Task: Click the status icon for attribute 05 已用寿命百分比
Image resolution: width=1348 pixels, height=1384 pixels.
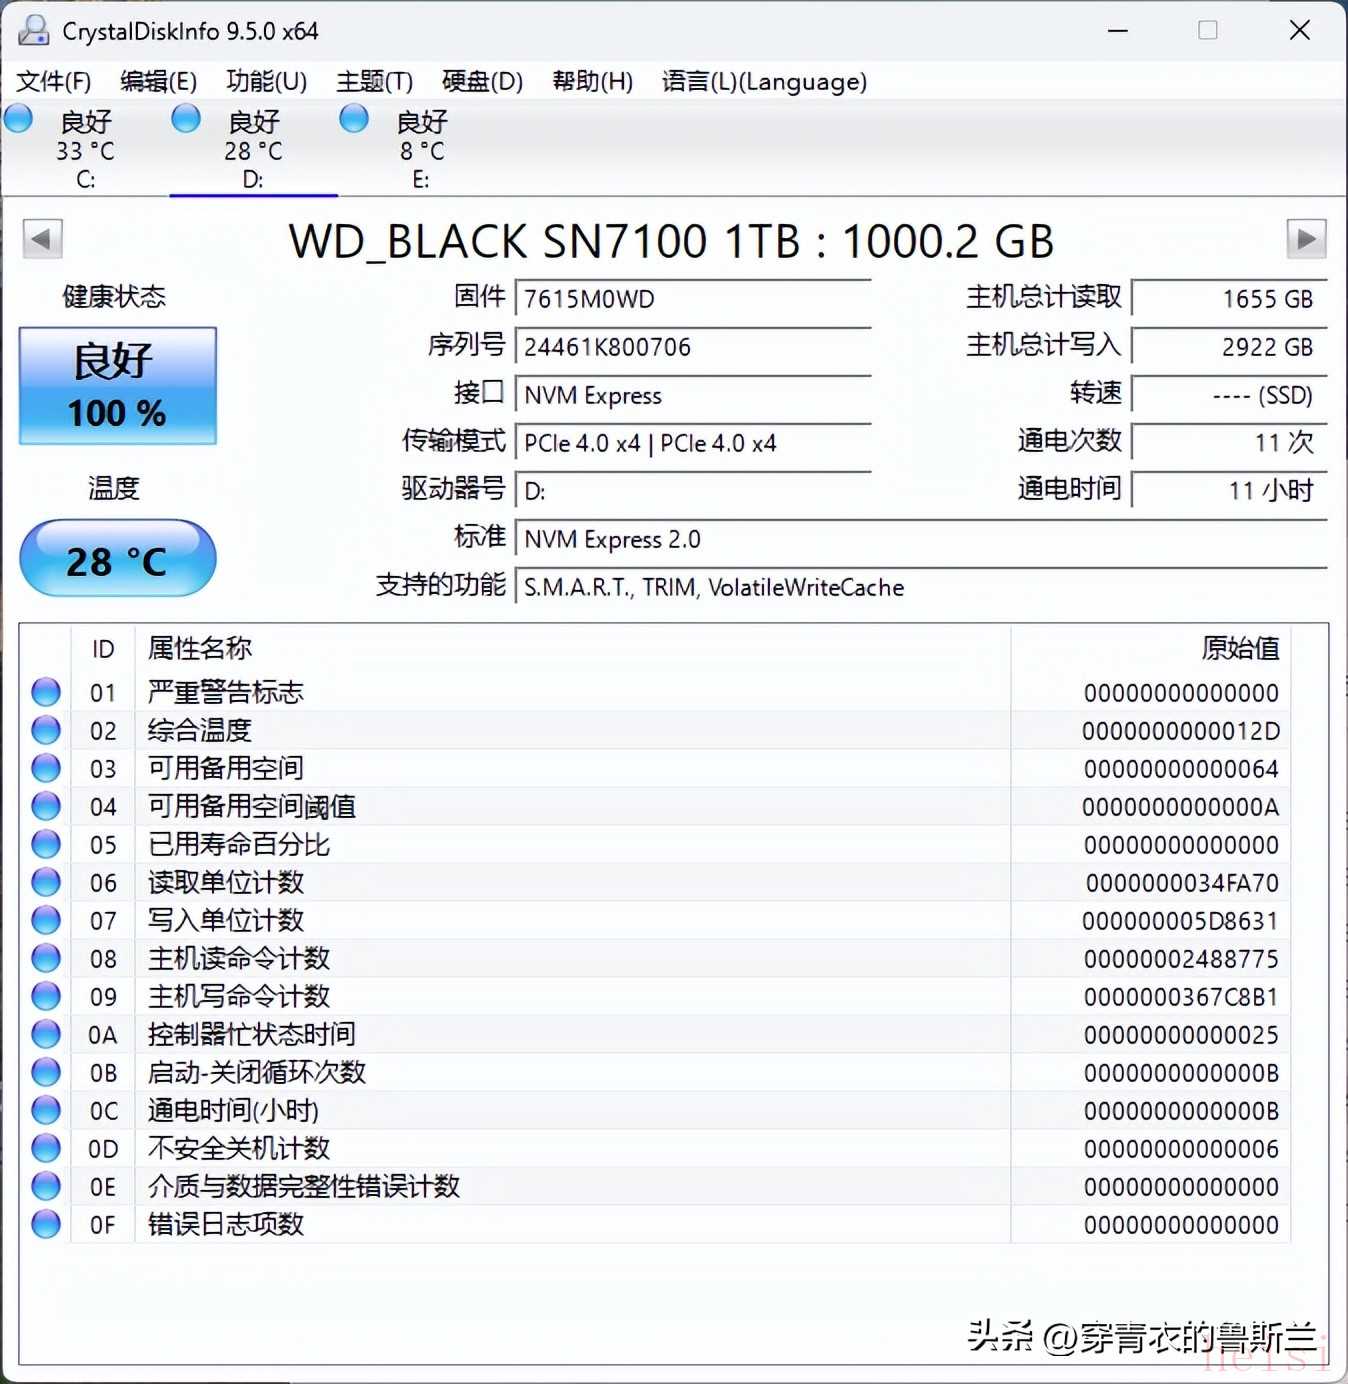Action: [46, 844]
